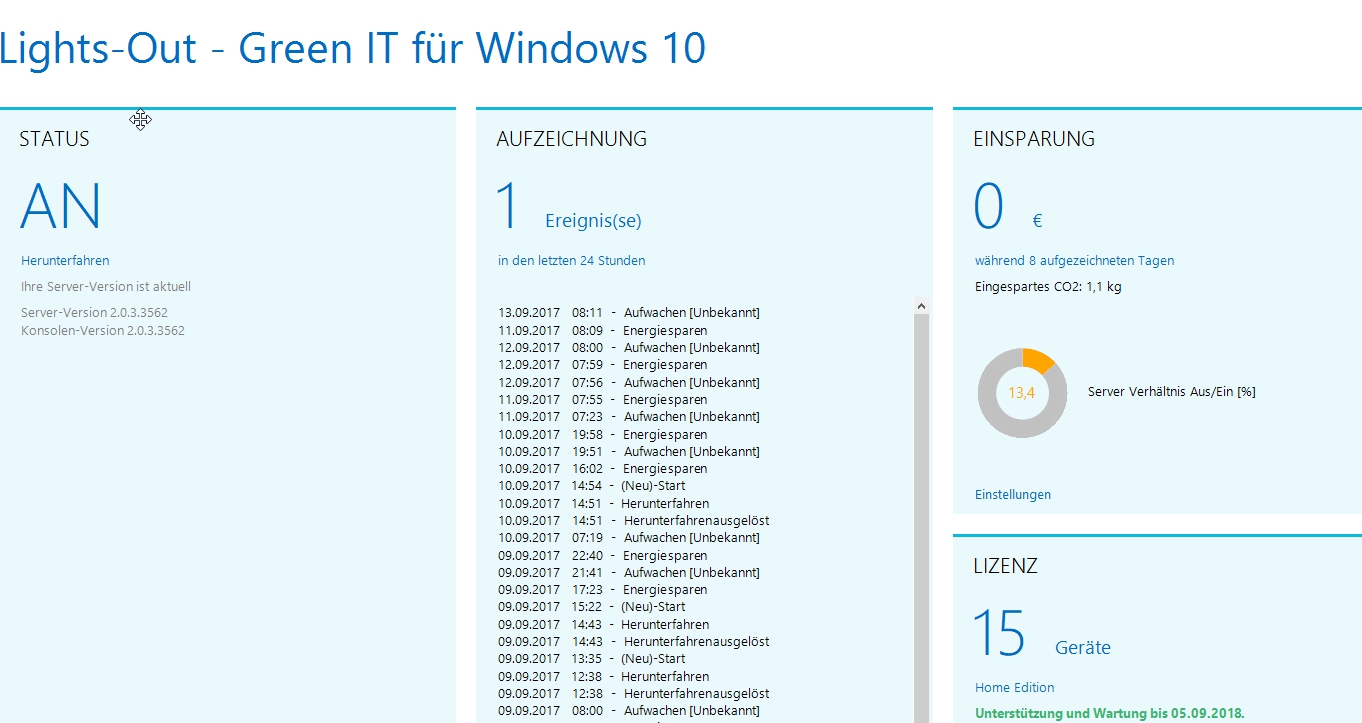1362x723 pixels.
Task: Select log entry 10.09.2017 07:19 Aufwachen
Action: [629, 538]
